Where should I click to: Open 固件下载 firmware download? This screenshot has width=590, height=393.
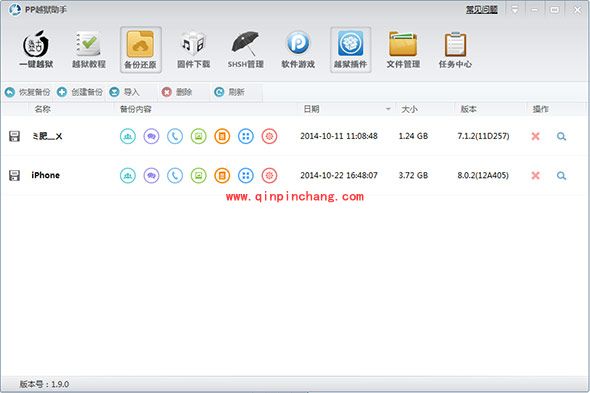click(x=193, y=50)
